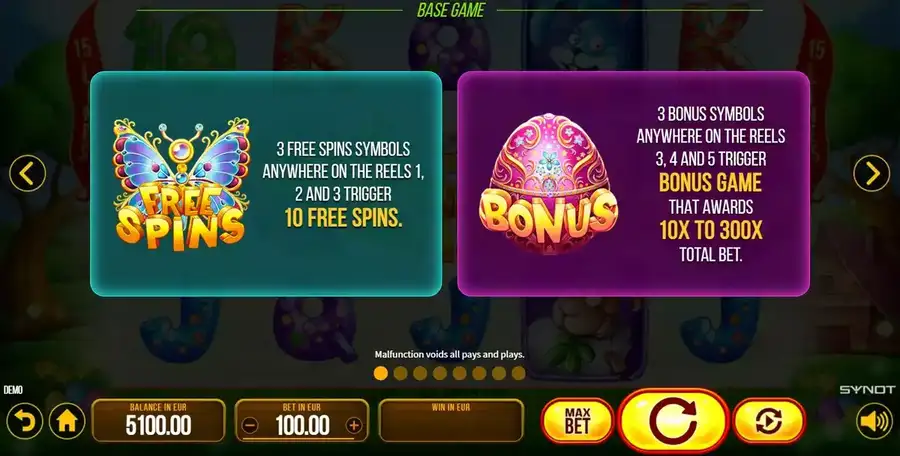Click the Bet in EUR amount field

(x=302, y=420)
